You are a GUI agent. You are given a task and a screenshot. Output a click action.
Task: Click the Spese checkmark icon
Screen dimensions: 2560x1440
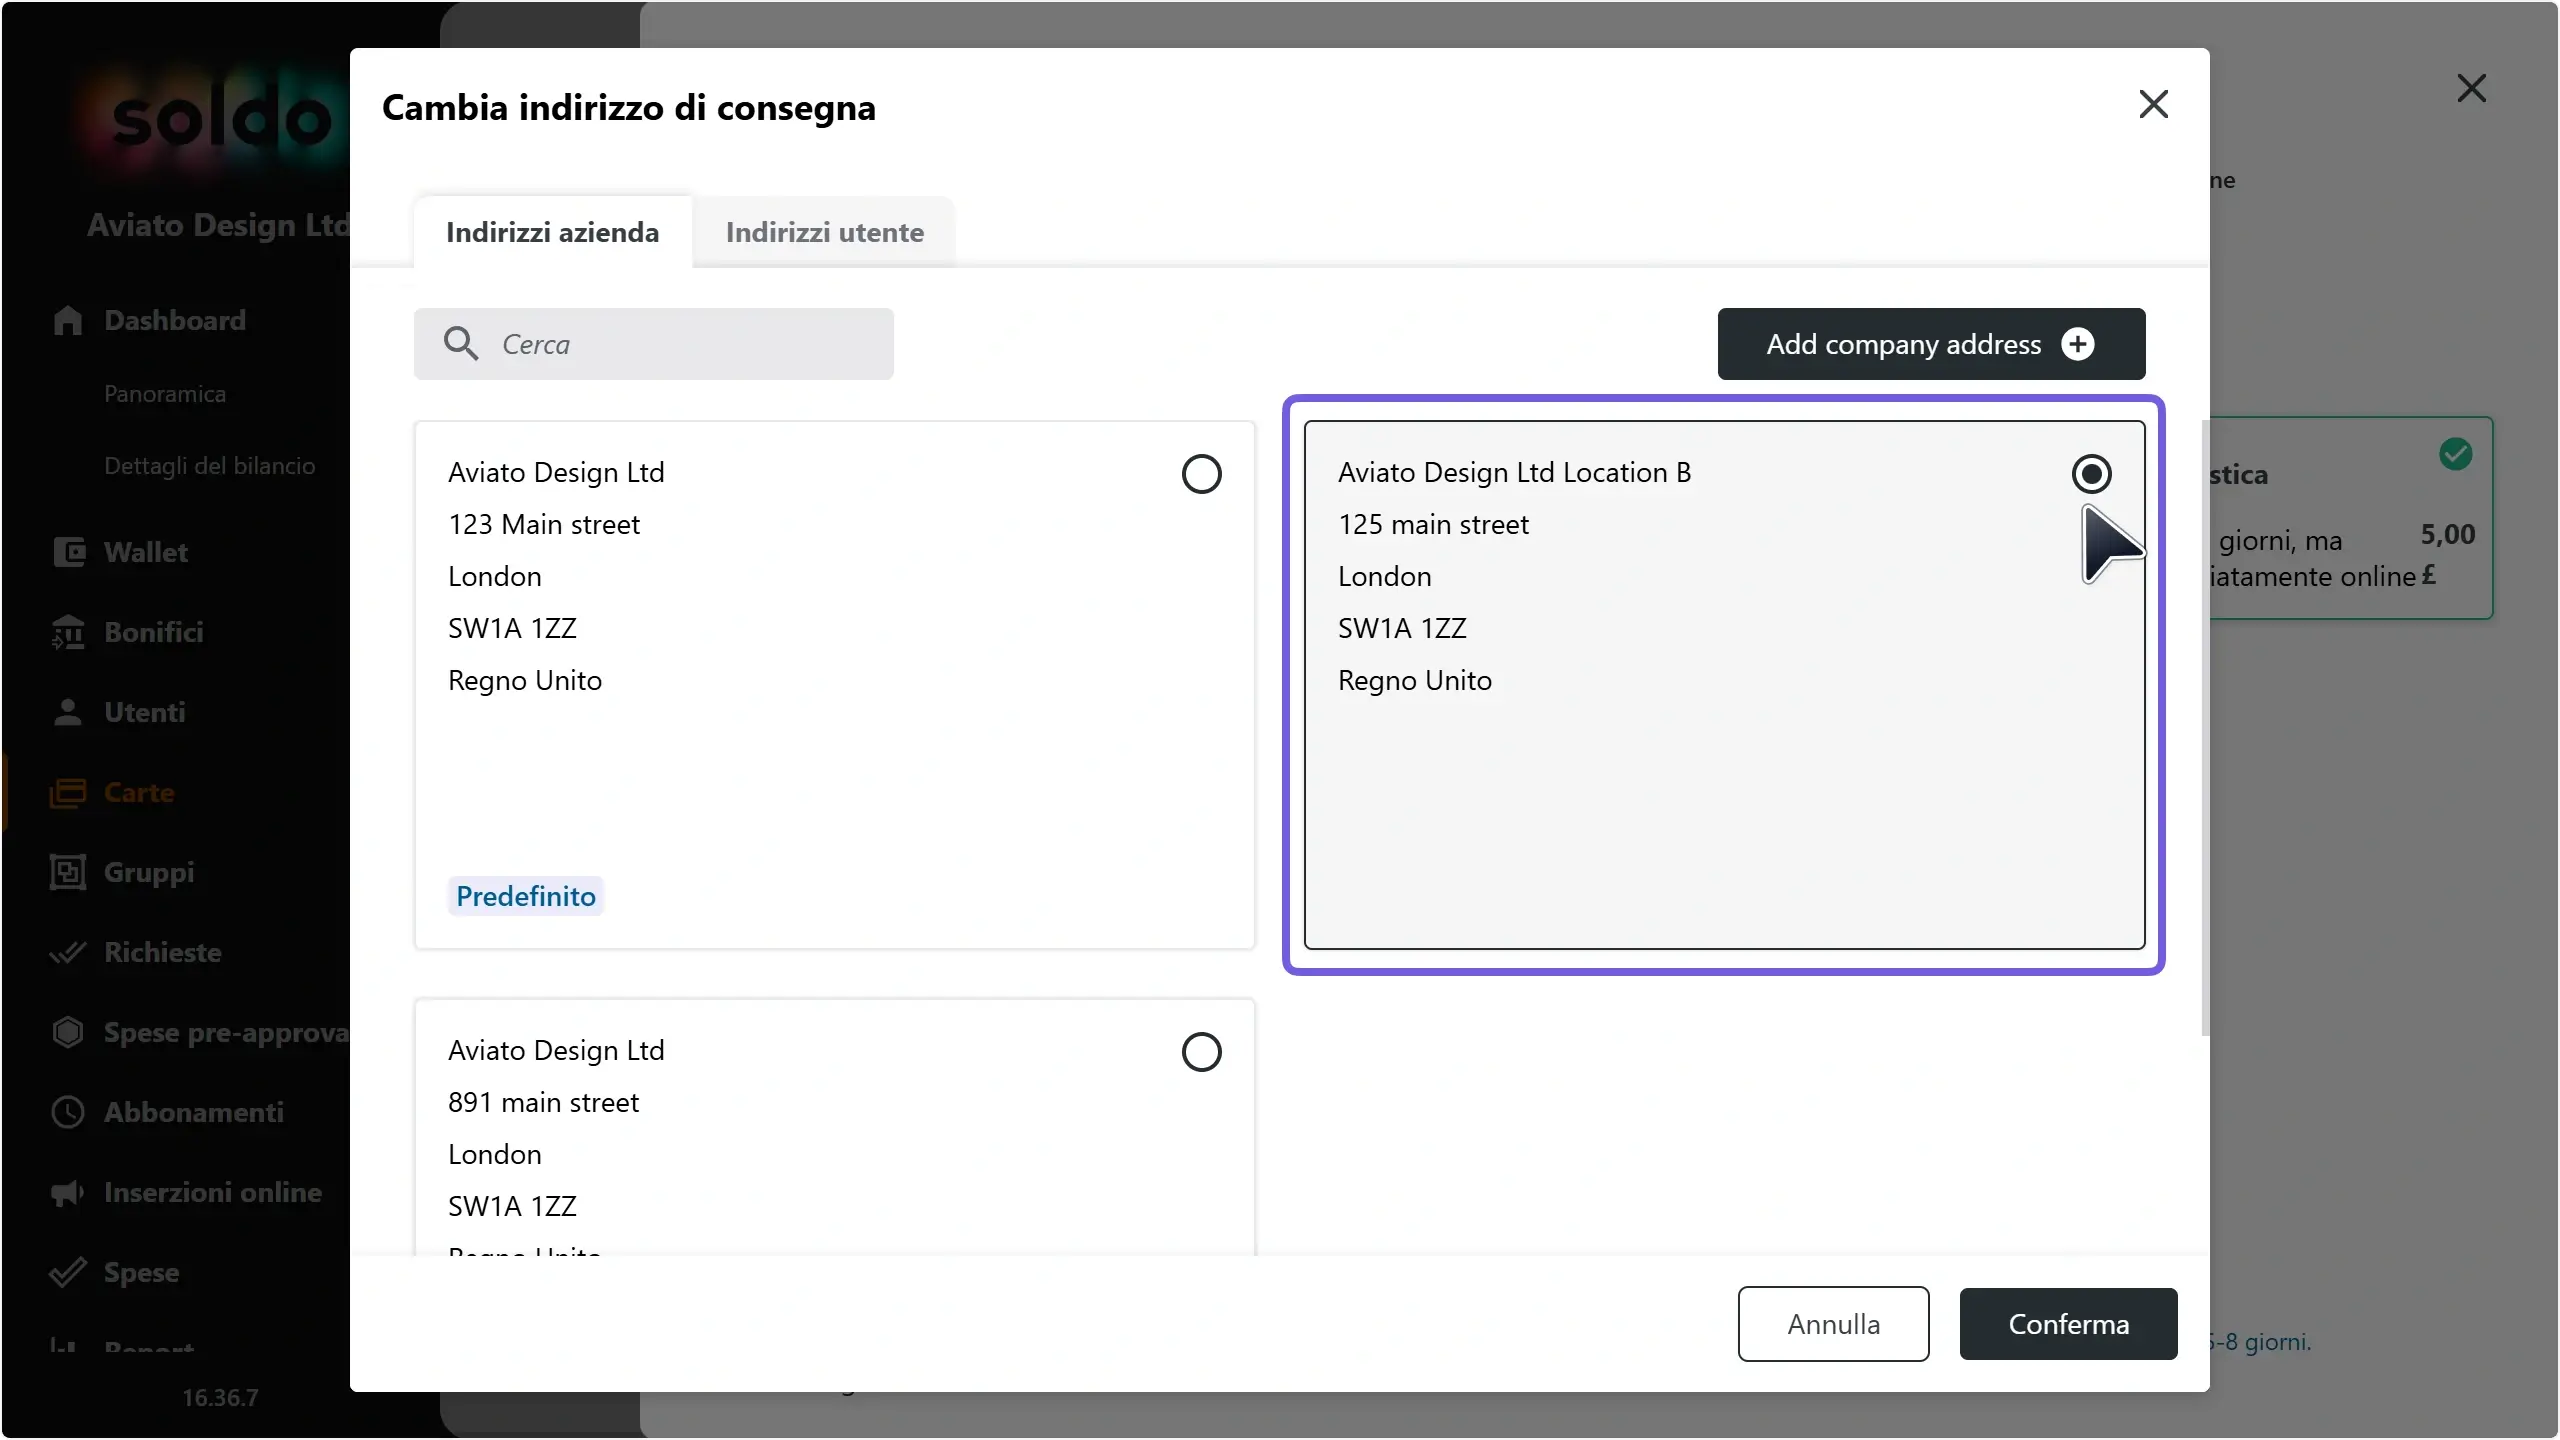(x=68, y=1272)
